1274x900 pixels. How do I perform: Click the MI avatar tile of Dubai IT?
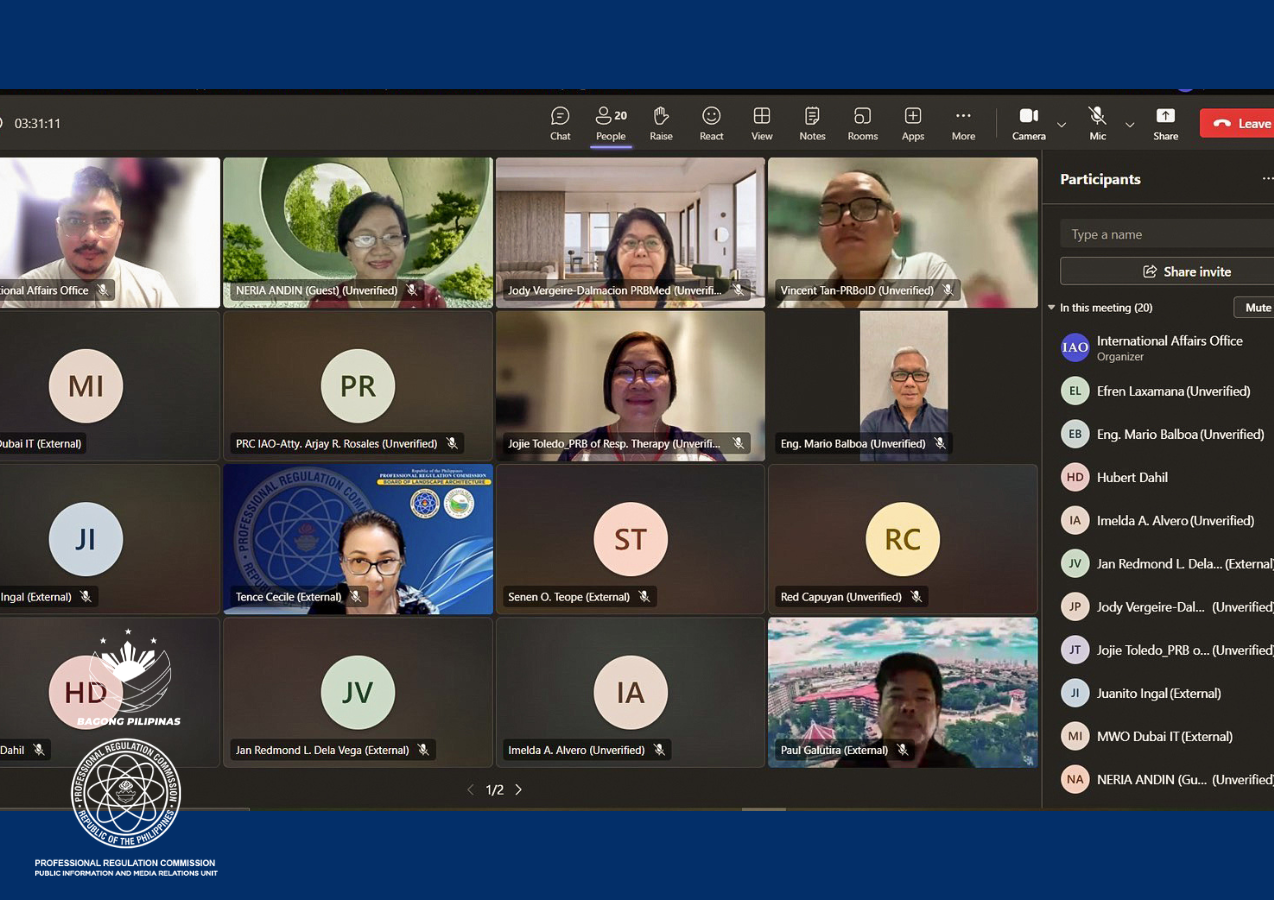[x=86, y=386]
